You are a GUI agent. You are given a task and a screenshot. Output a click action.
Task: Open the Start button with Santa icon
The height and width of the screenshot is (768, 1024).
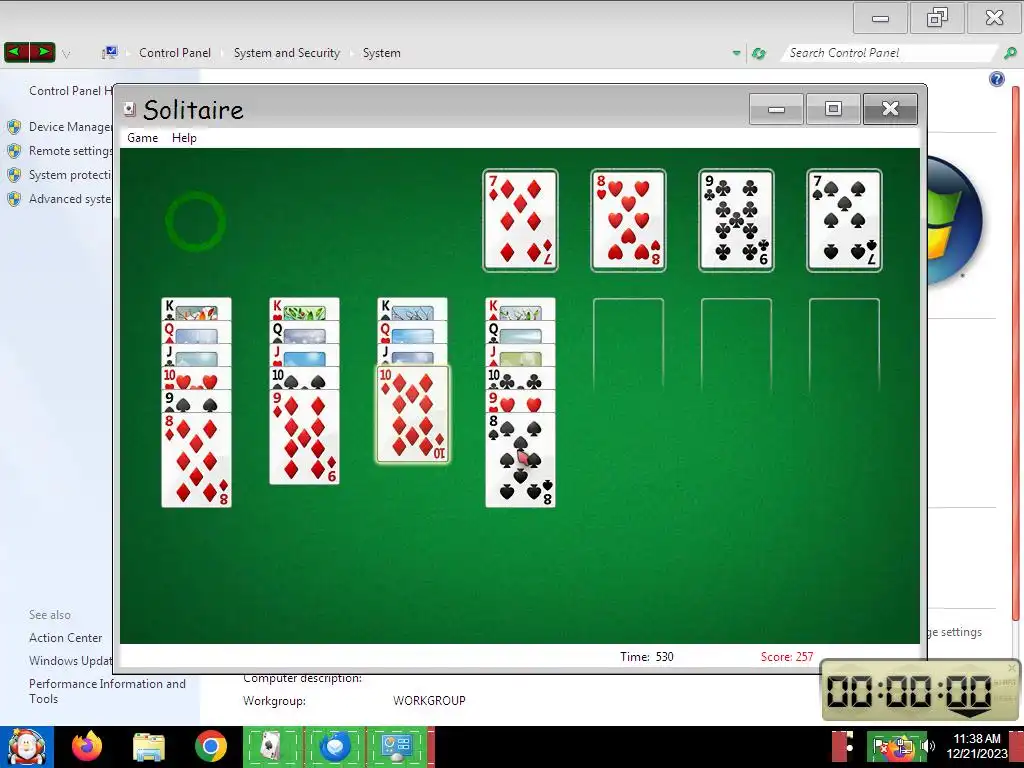(27, 747)
